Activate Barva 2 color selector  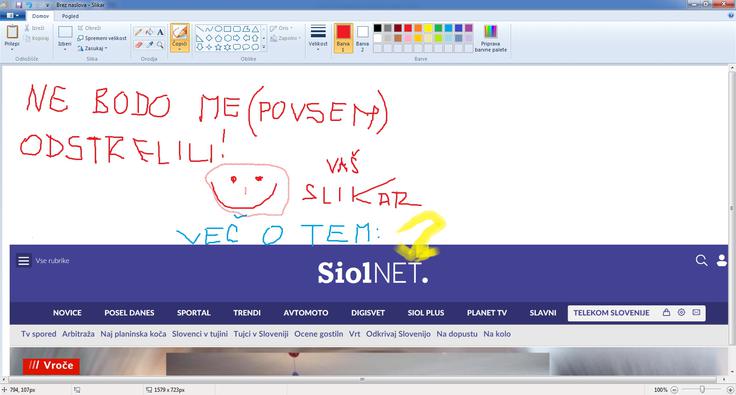[362, 38]
